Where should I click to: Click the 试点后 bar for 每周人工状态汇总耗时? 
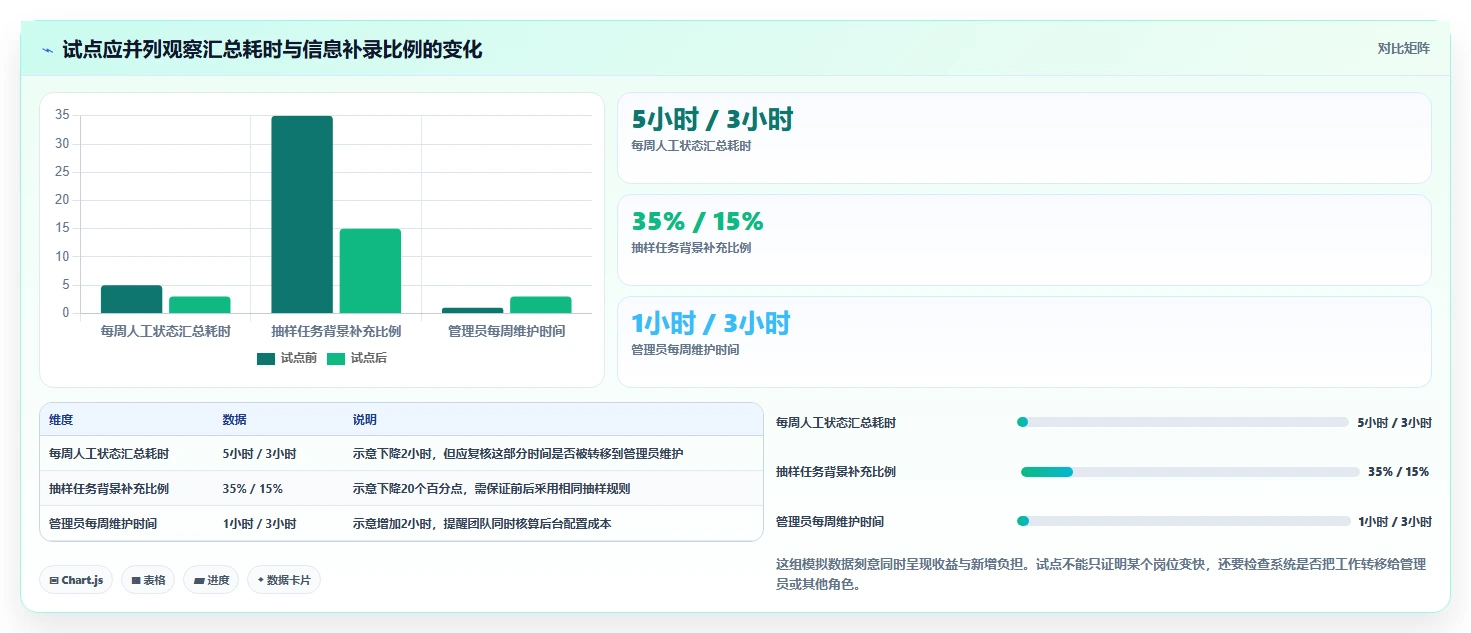click(x=200, y=305)
